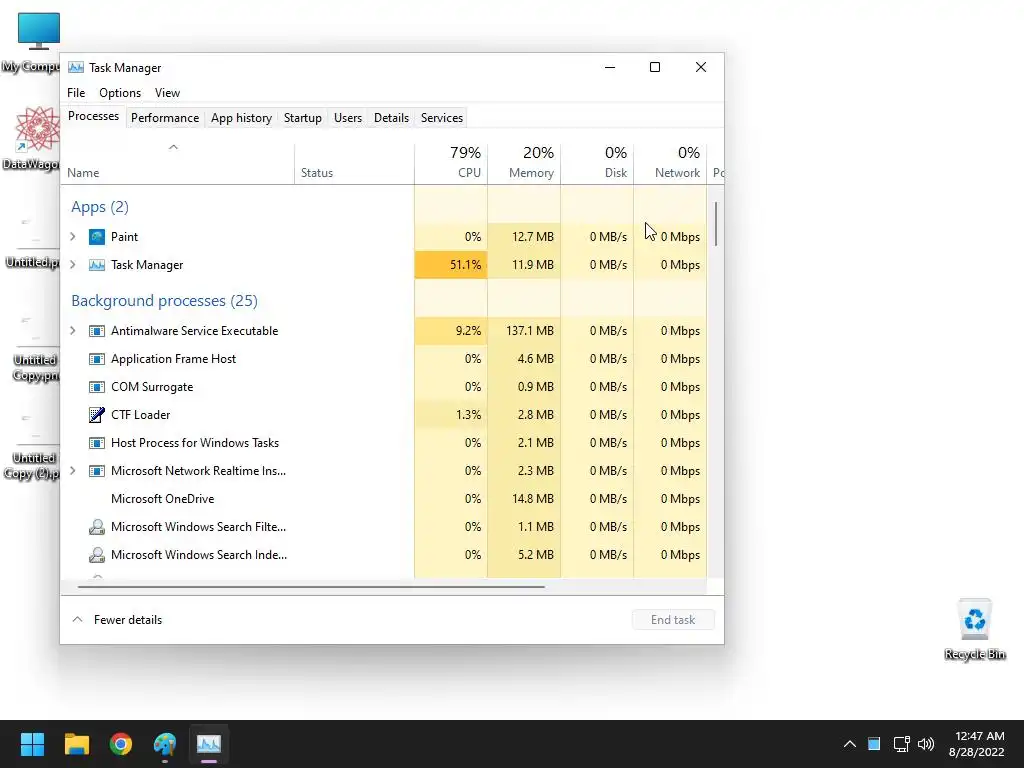The height and width of the screenshot is (768, 1024).
Task: Open the Windows Start menu
Action: (32, 744)
